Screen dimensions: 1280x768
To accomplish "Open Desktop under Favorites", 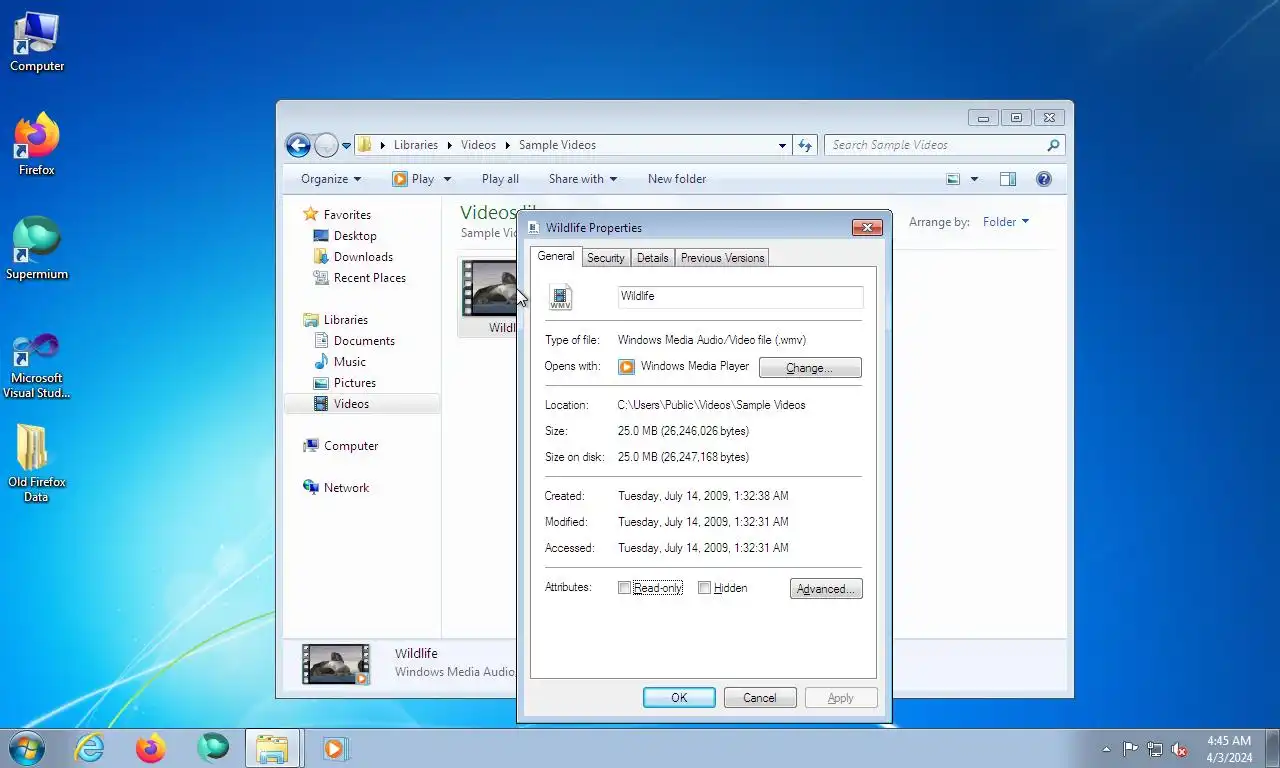I will 345,236.
